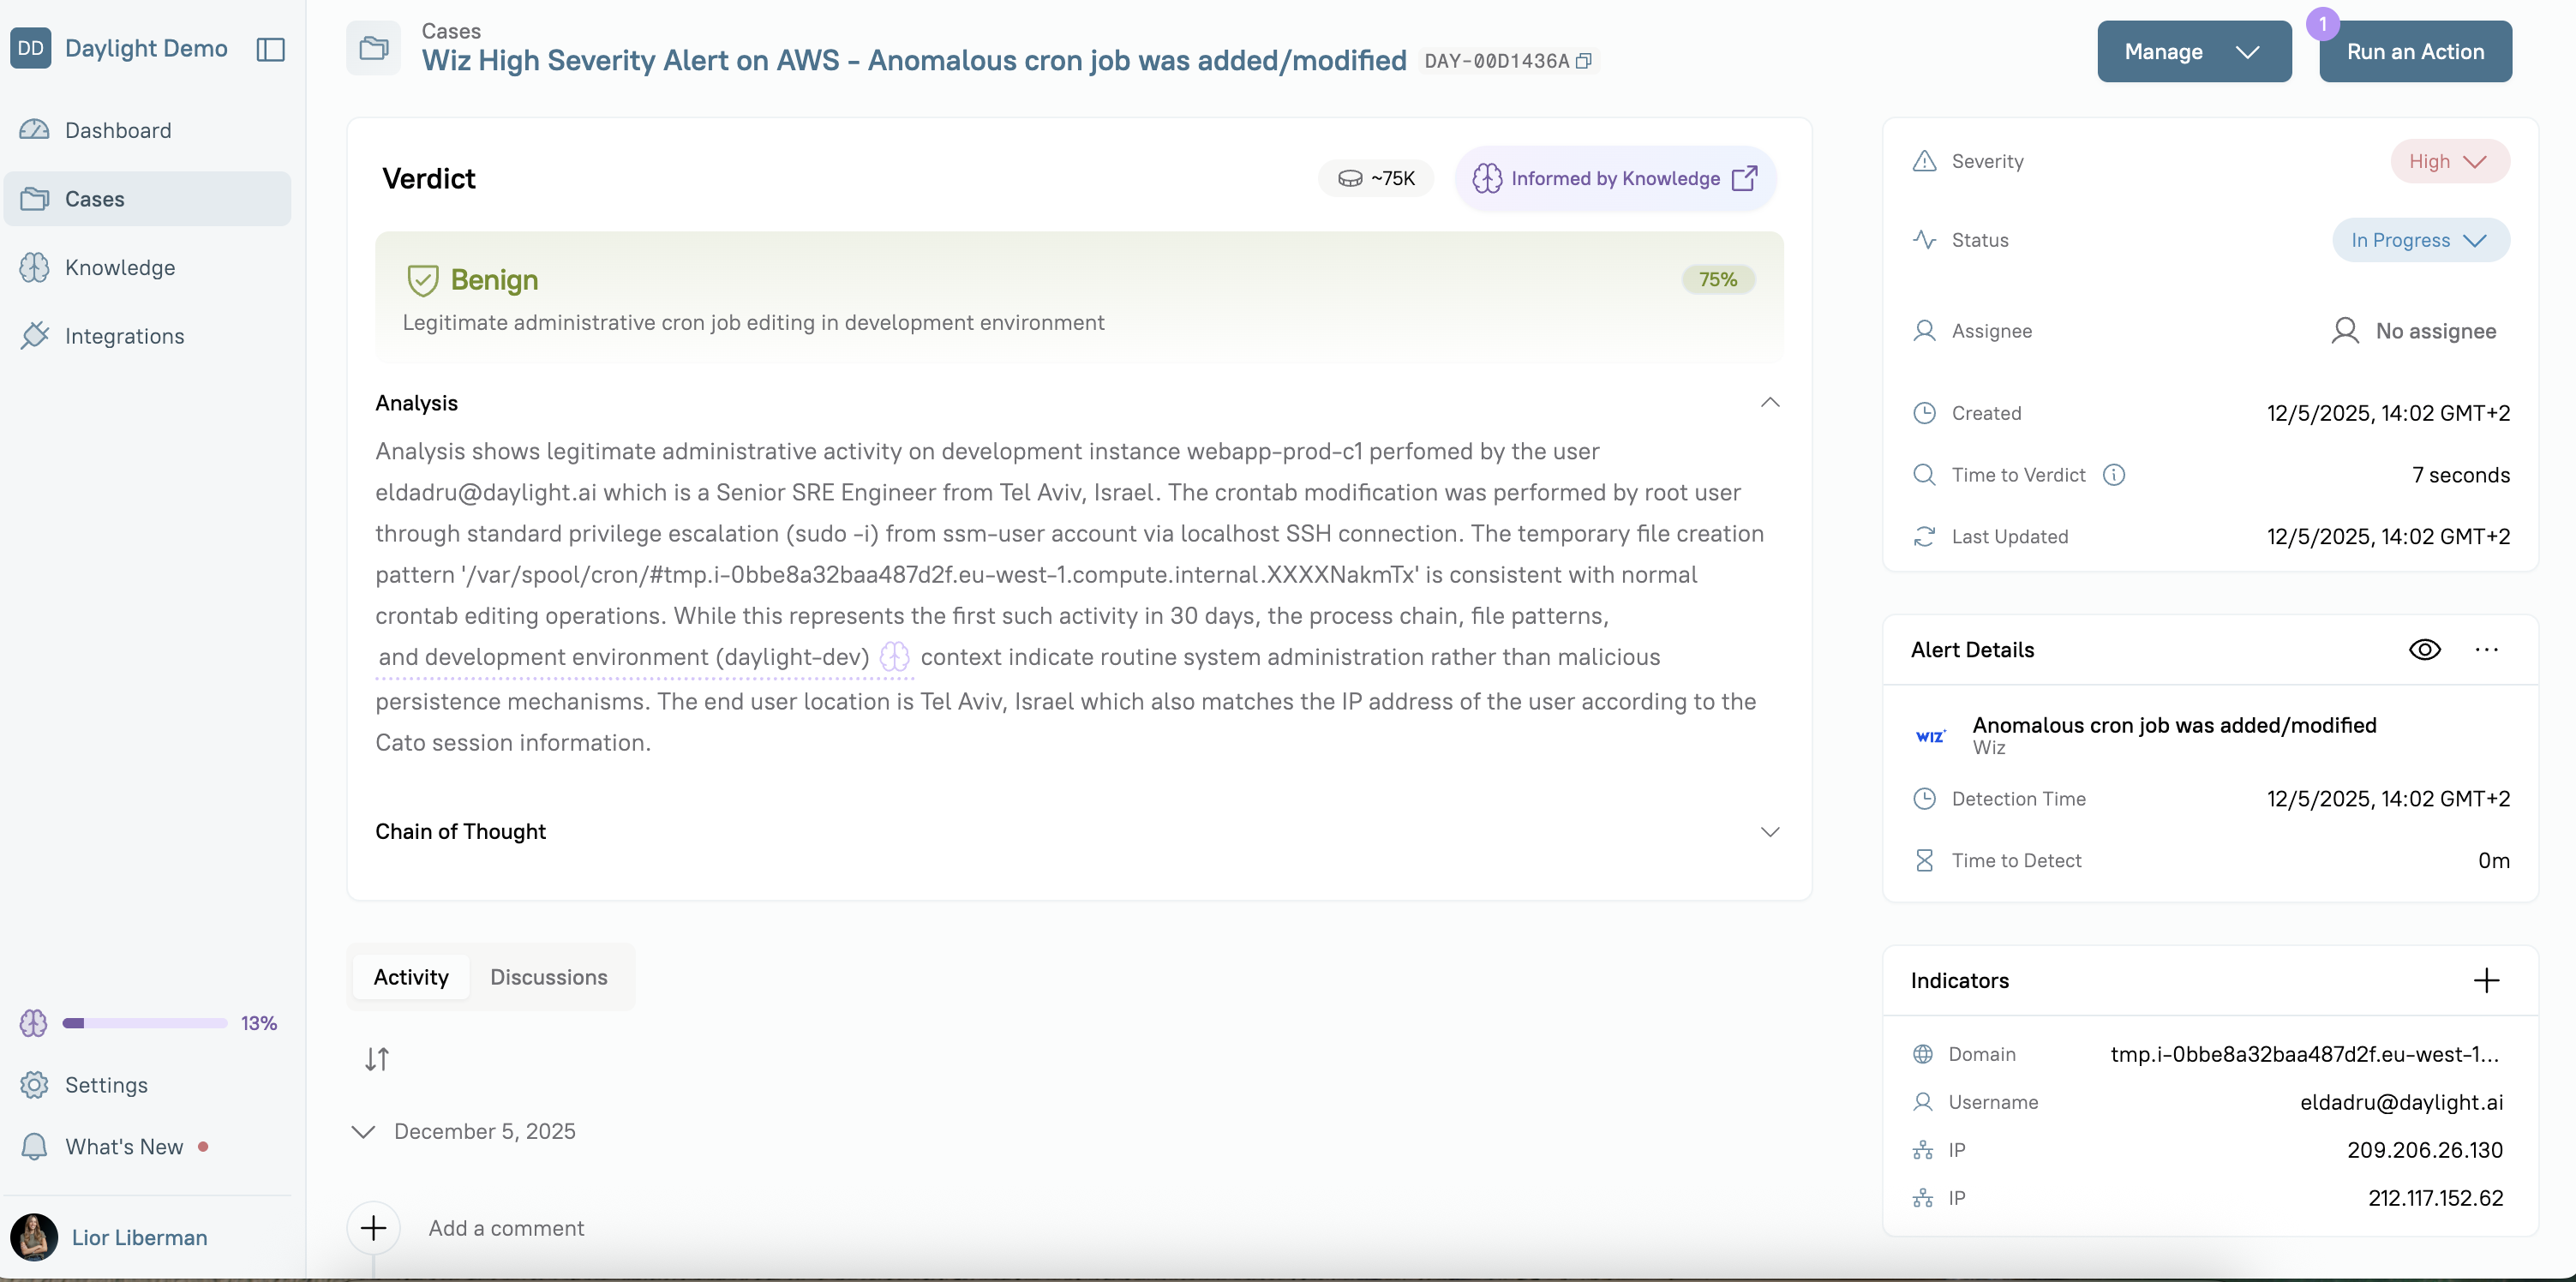Click the Cases folder icon in the header

(x=373, y=48)
